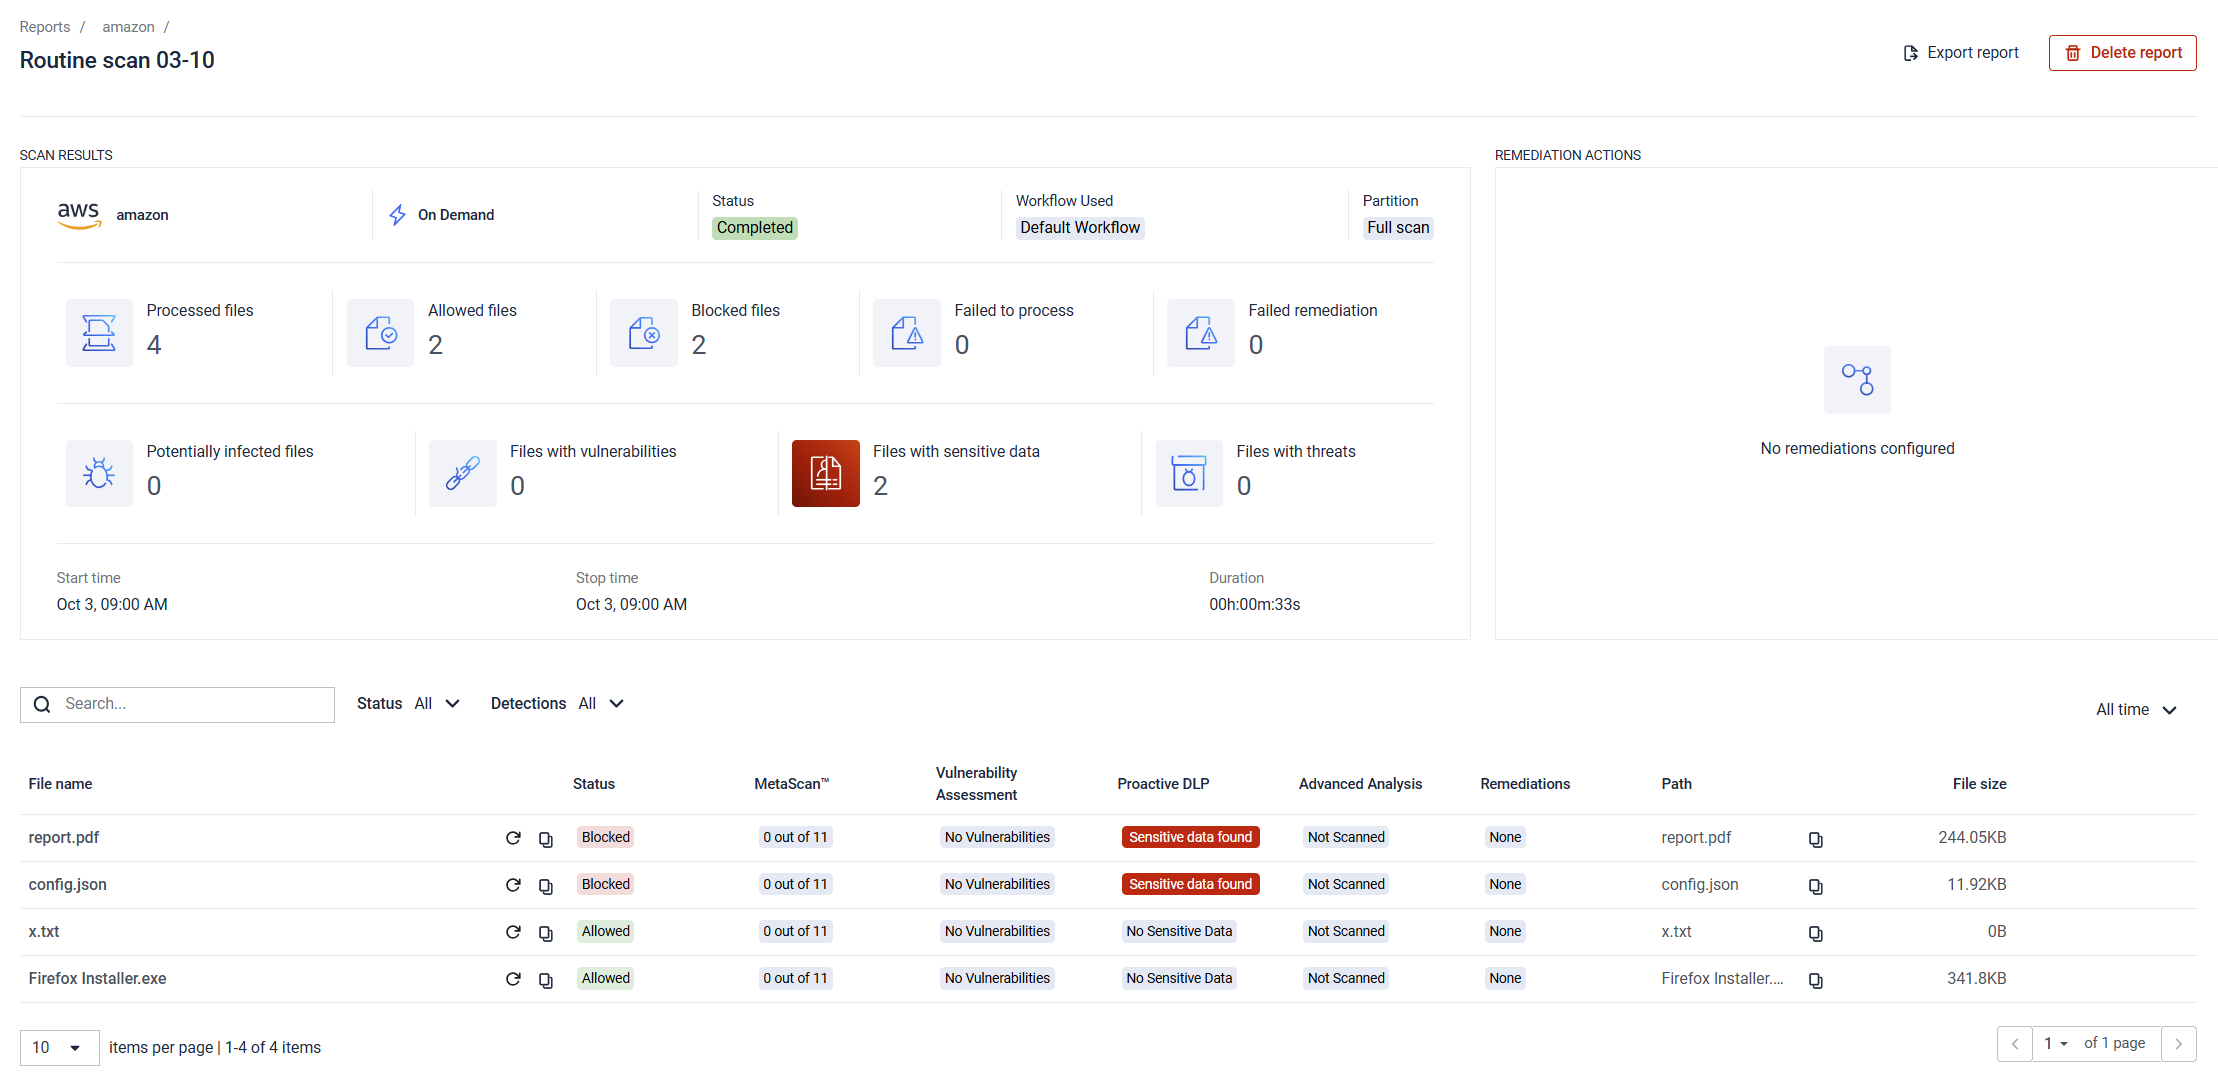Click the Blocked files icon

[643, 333]
